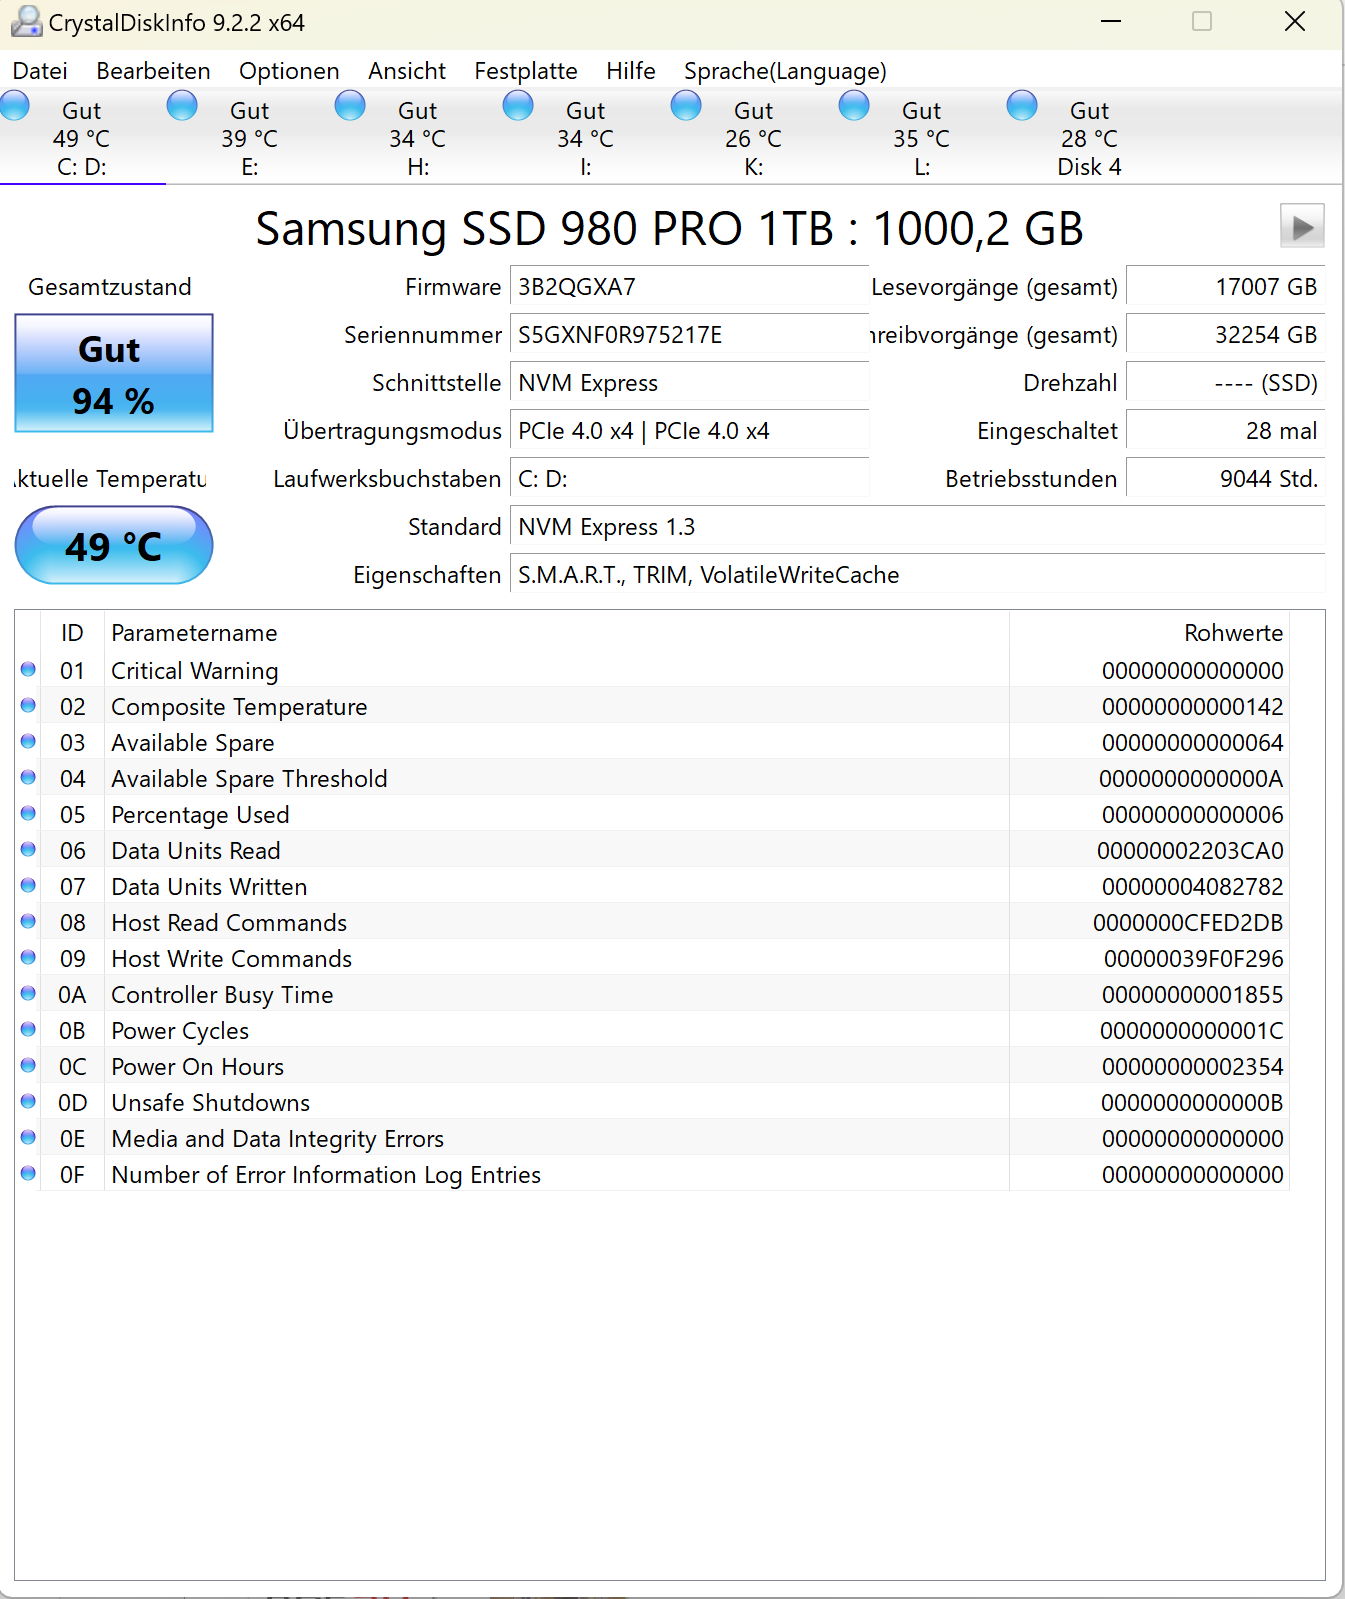Click the ID column header
This screenshot has width=1345, height=1599.
(x=72, y=633)
